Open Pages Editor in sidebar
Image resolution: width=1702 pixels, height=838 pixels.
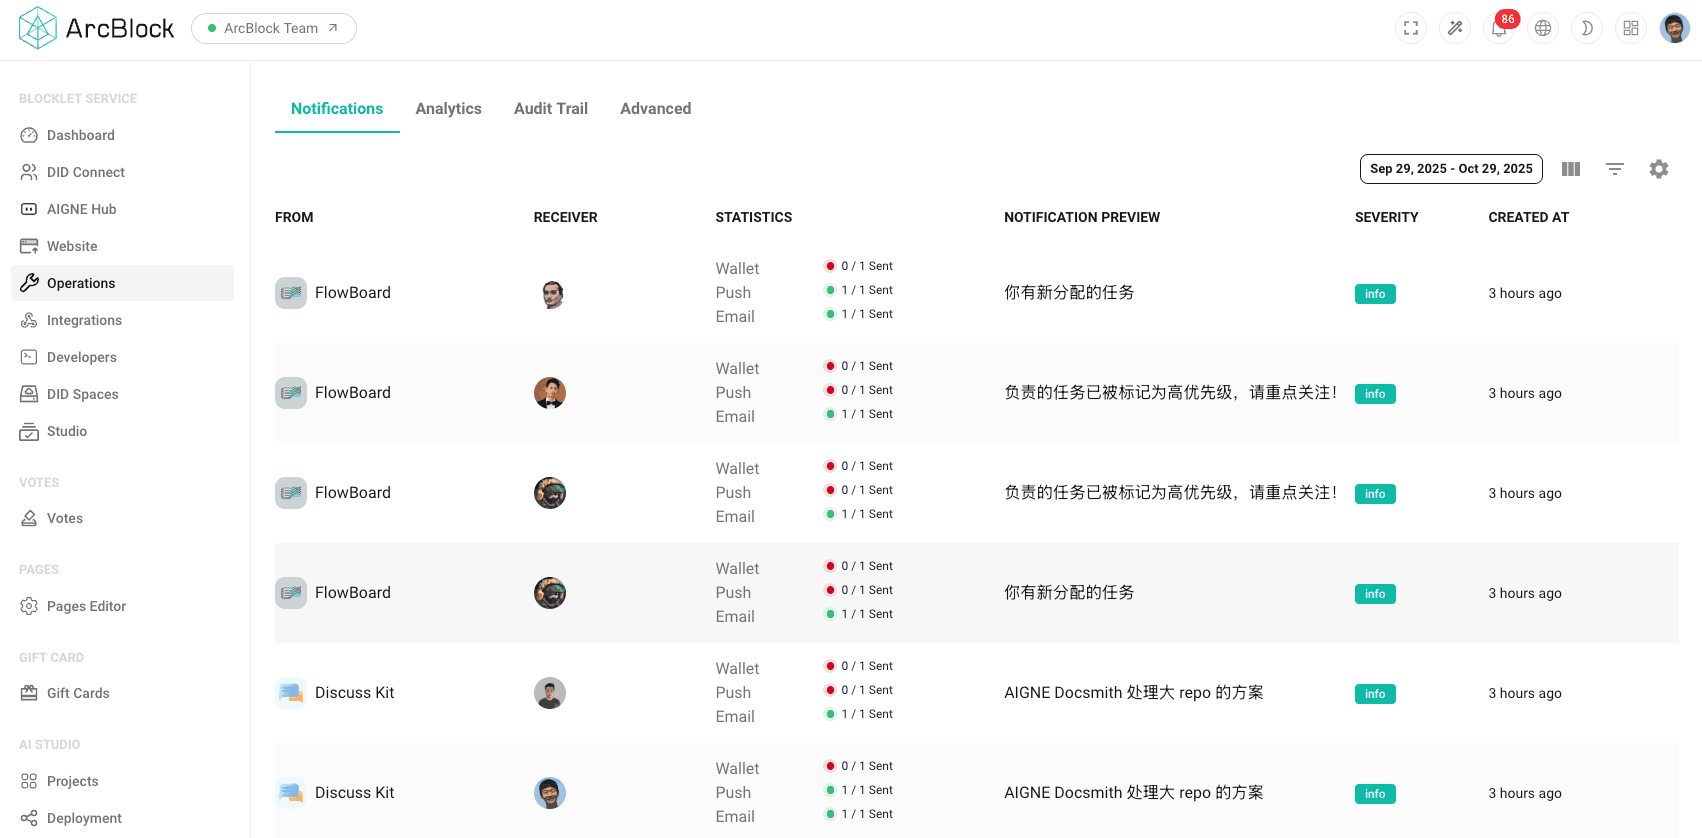122,606
